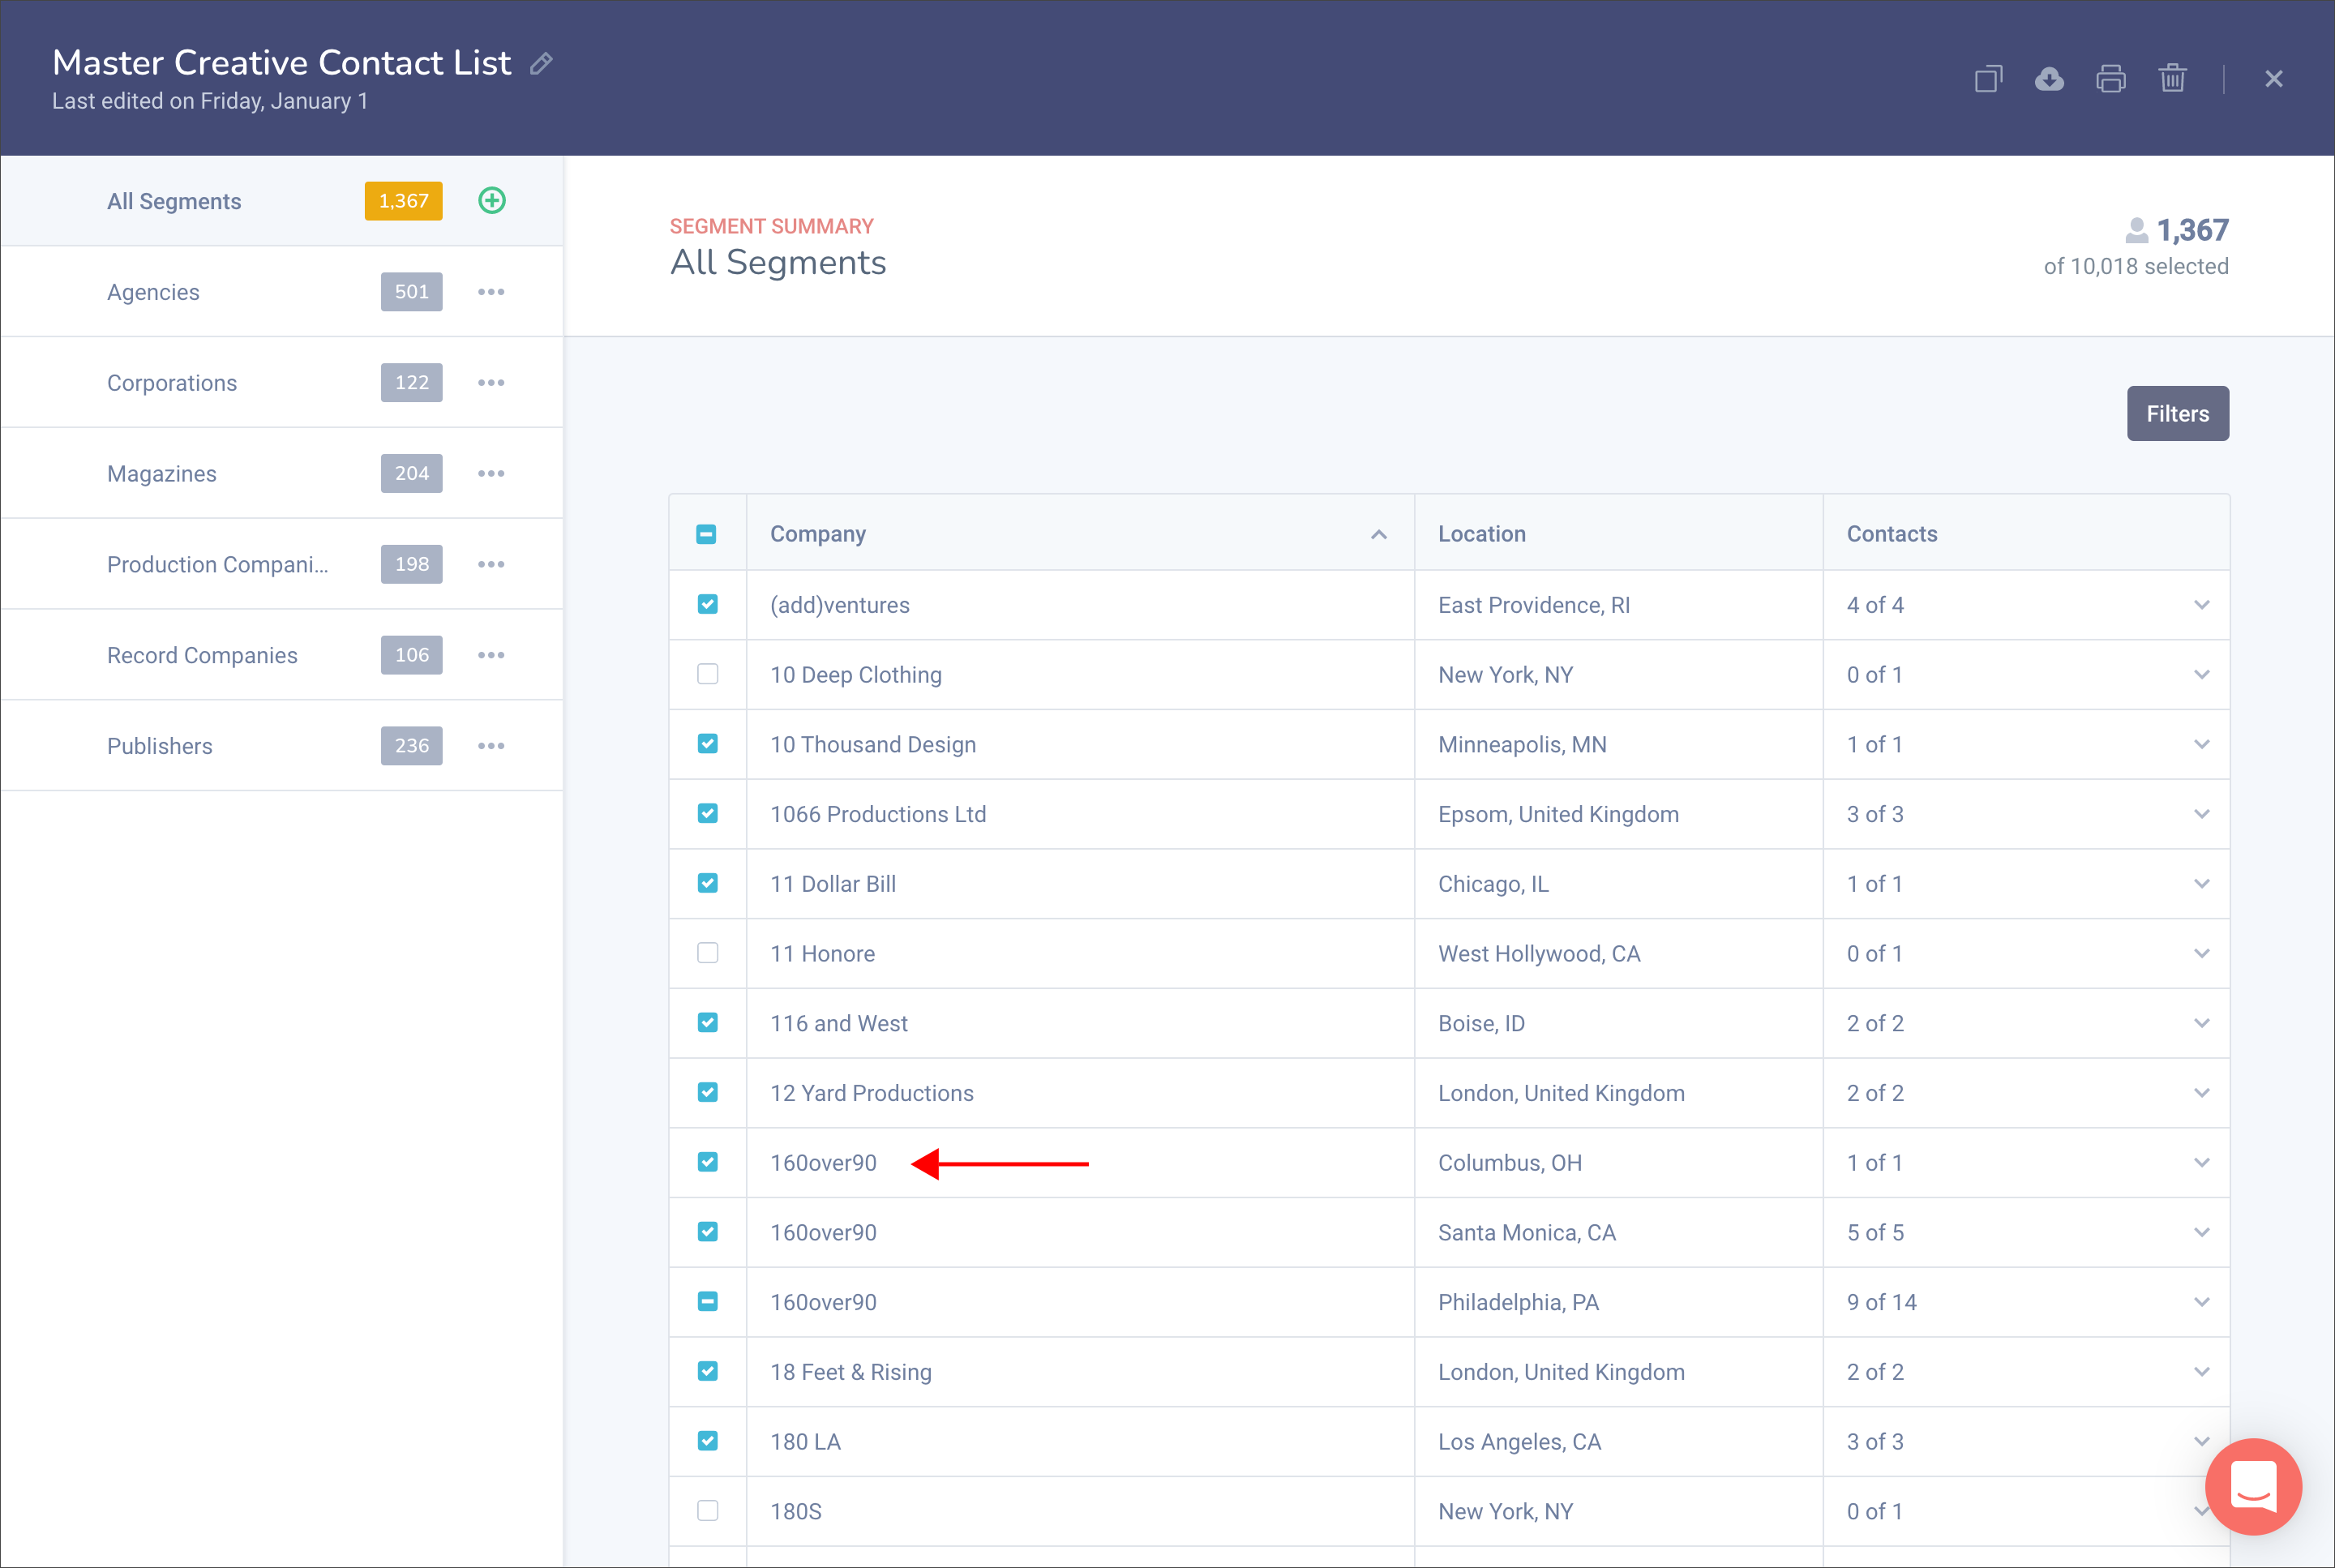Open the chat support bubble

point(2254,1486)
